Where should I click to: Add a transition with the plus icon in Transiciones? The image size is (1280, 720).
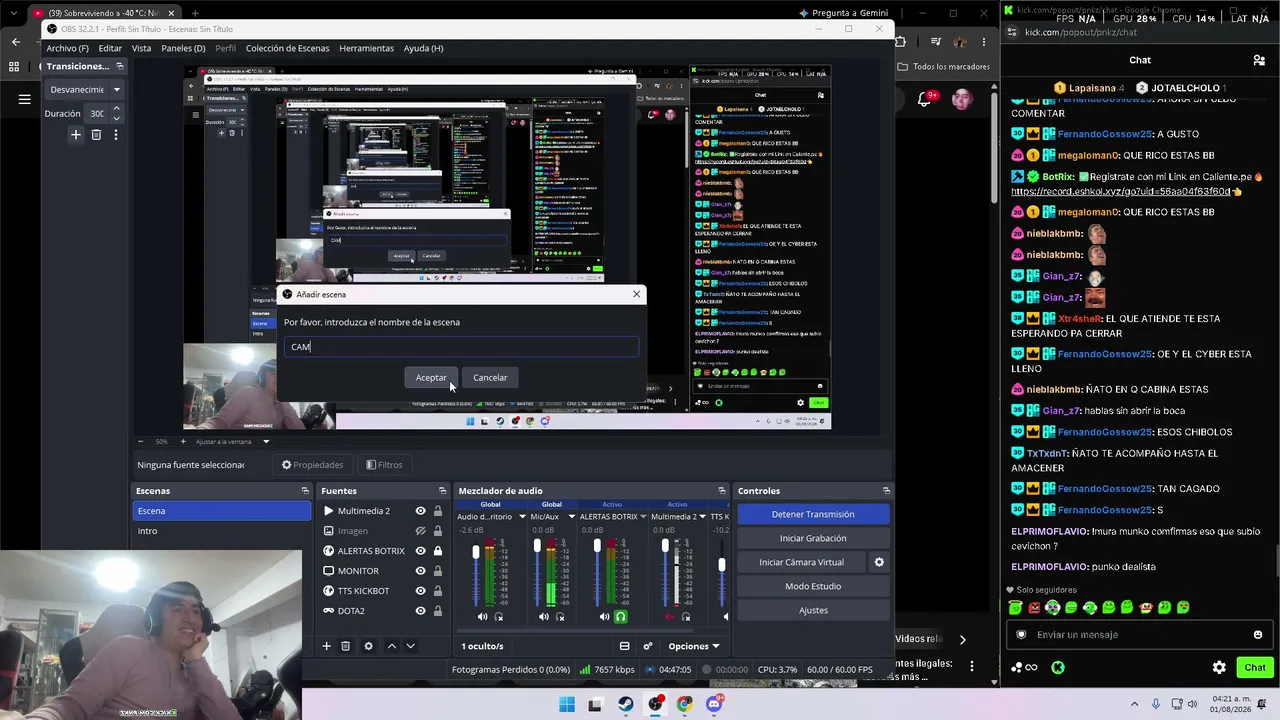tap(75, 134)
